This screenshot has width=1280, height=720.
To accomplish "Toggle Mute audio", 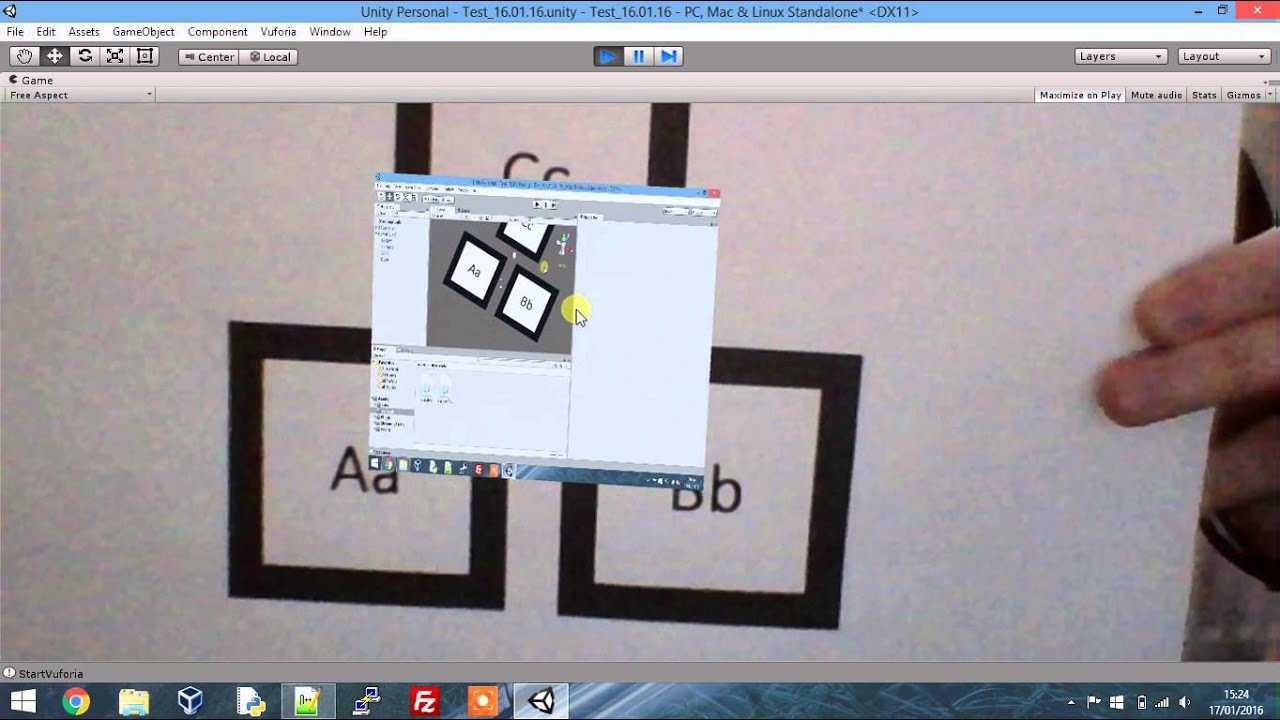I will (x=1156, y=95).
